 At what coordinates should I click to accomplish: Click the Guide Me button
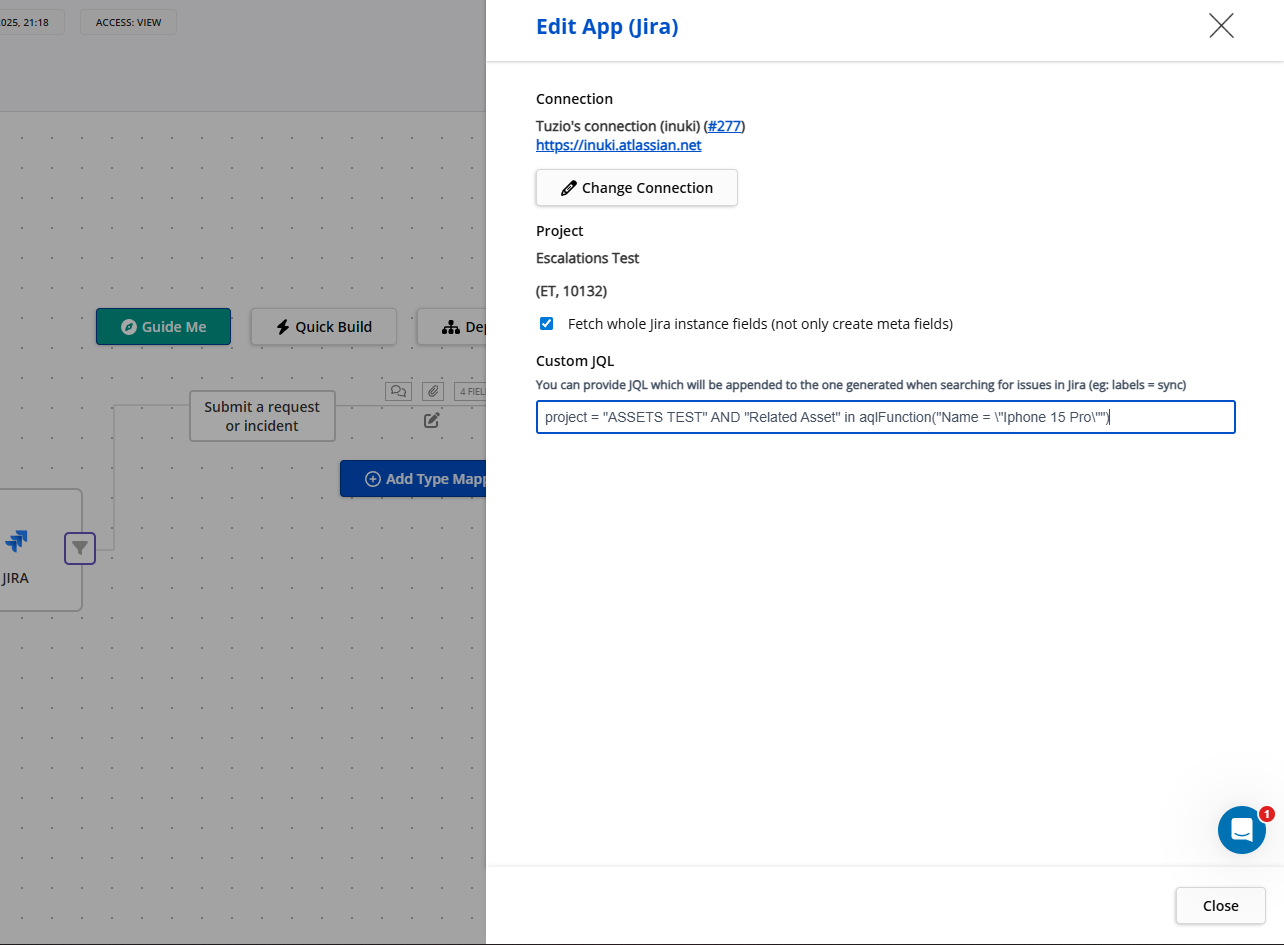coord(163,327)
